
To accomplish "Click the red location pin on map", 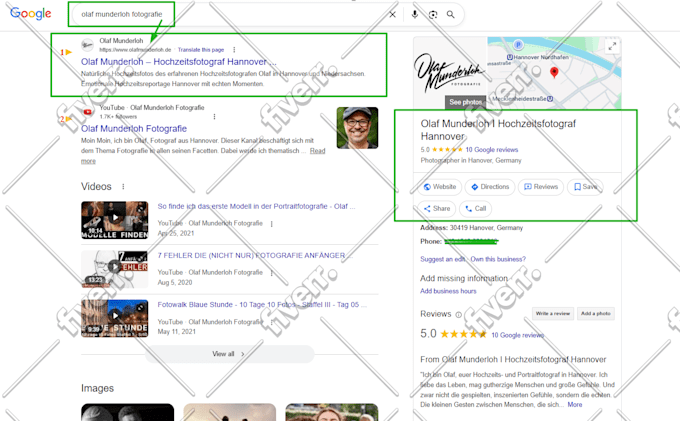I will coord(554,72).
